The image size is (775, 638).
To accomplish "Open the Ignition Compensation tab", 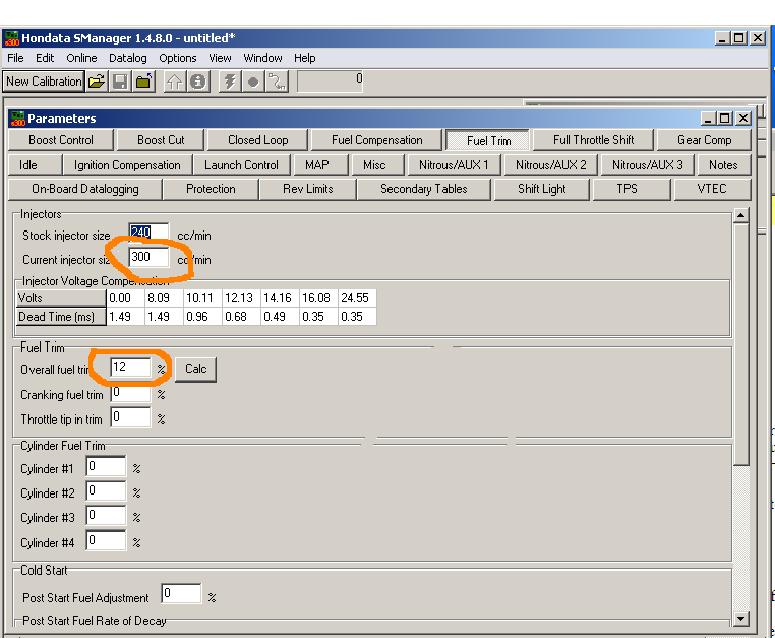I will tap(127, 165).
